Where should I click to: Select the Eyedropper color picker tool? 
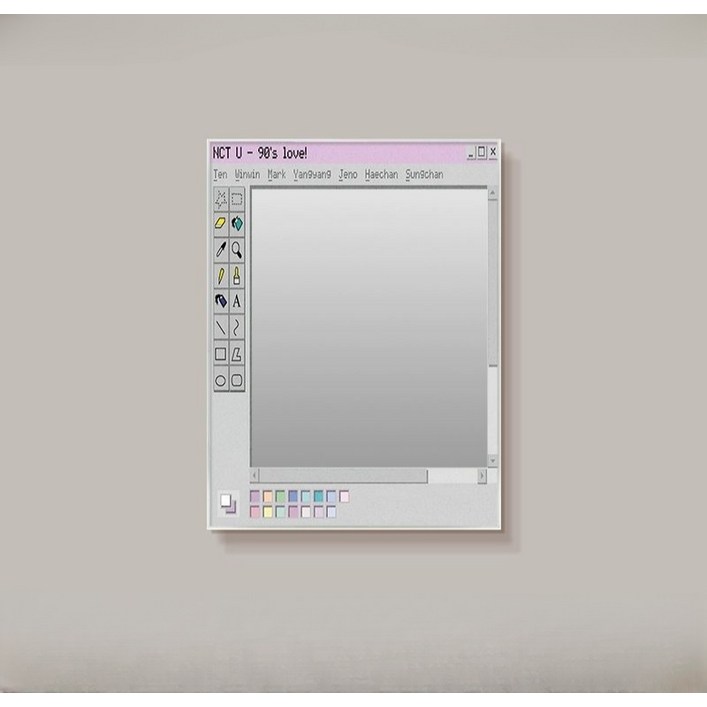click(221, 250)
